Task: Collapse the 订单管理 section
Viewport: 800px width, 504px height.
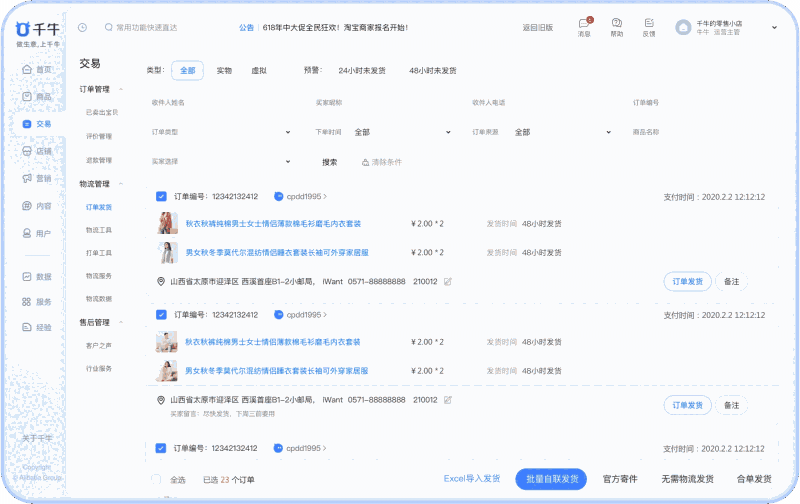Action: pos(121,89)
